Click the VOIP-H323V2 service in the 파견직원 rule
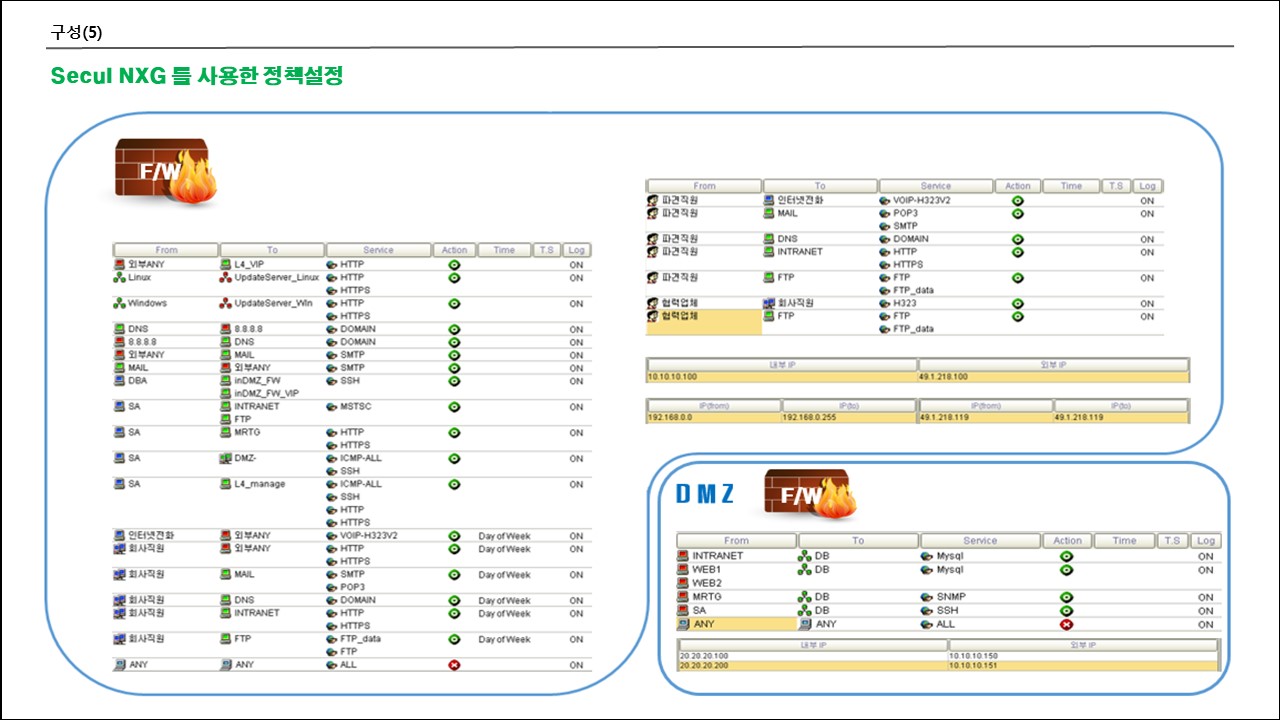 924,200
